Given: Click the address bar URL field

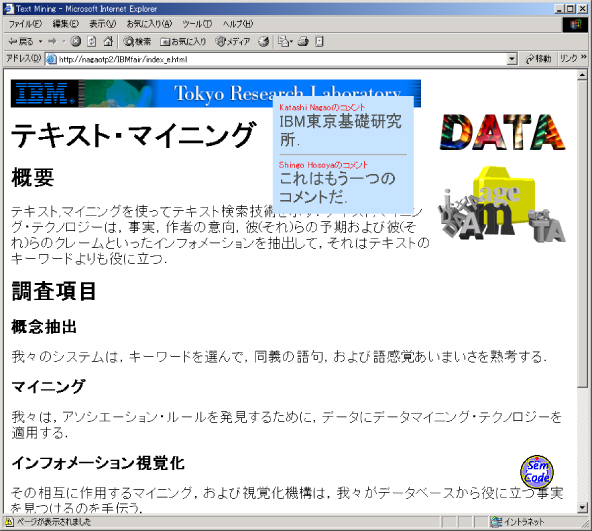Looking at the screenshot, I should 281,59.
